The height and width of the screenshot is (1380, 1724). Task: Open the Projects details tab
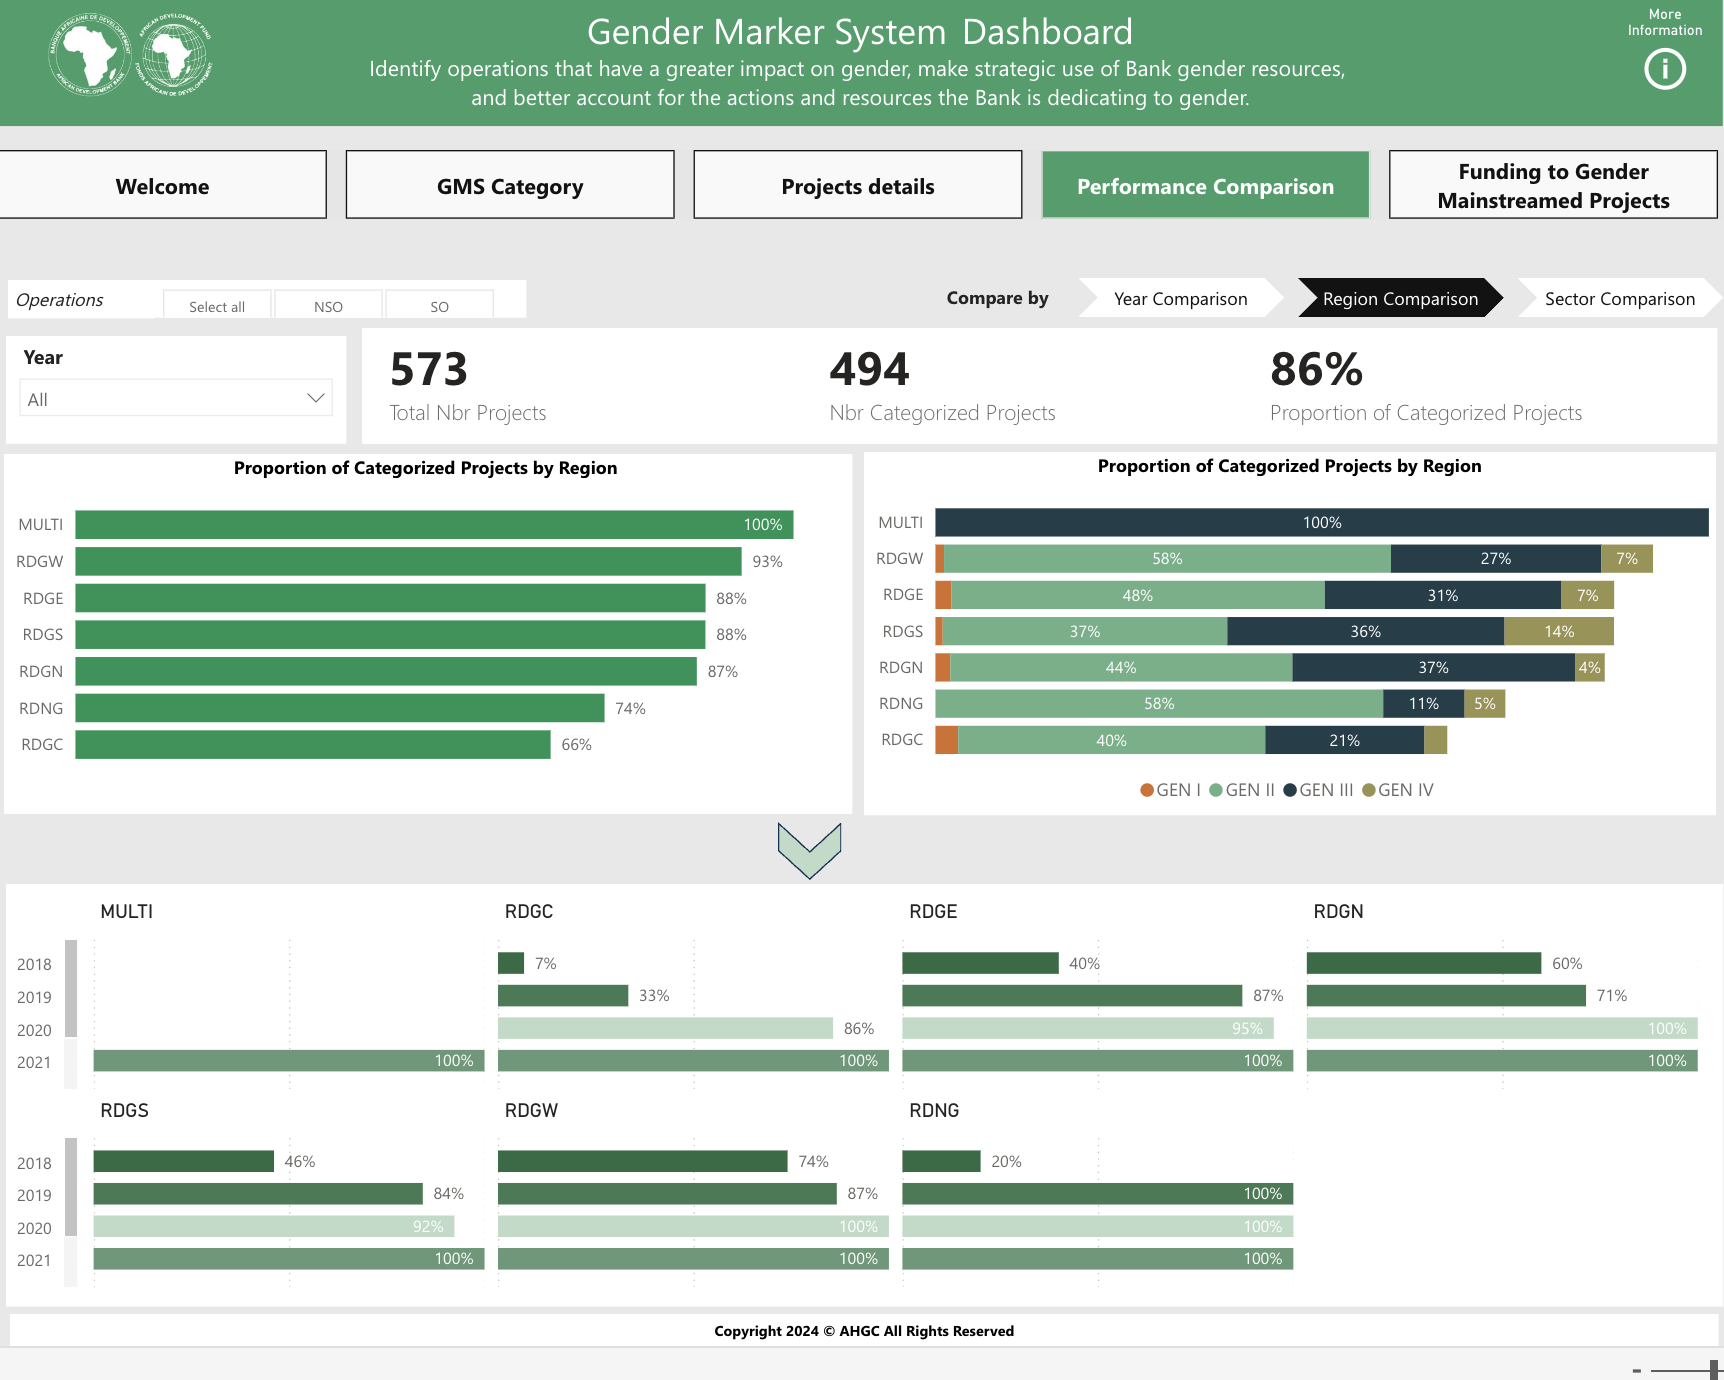857,186
